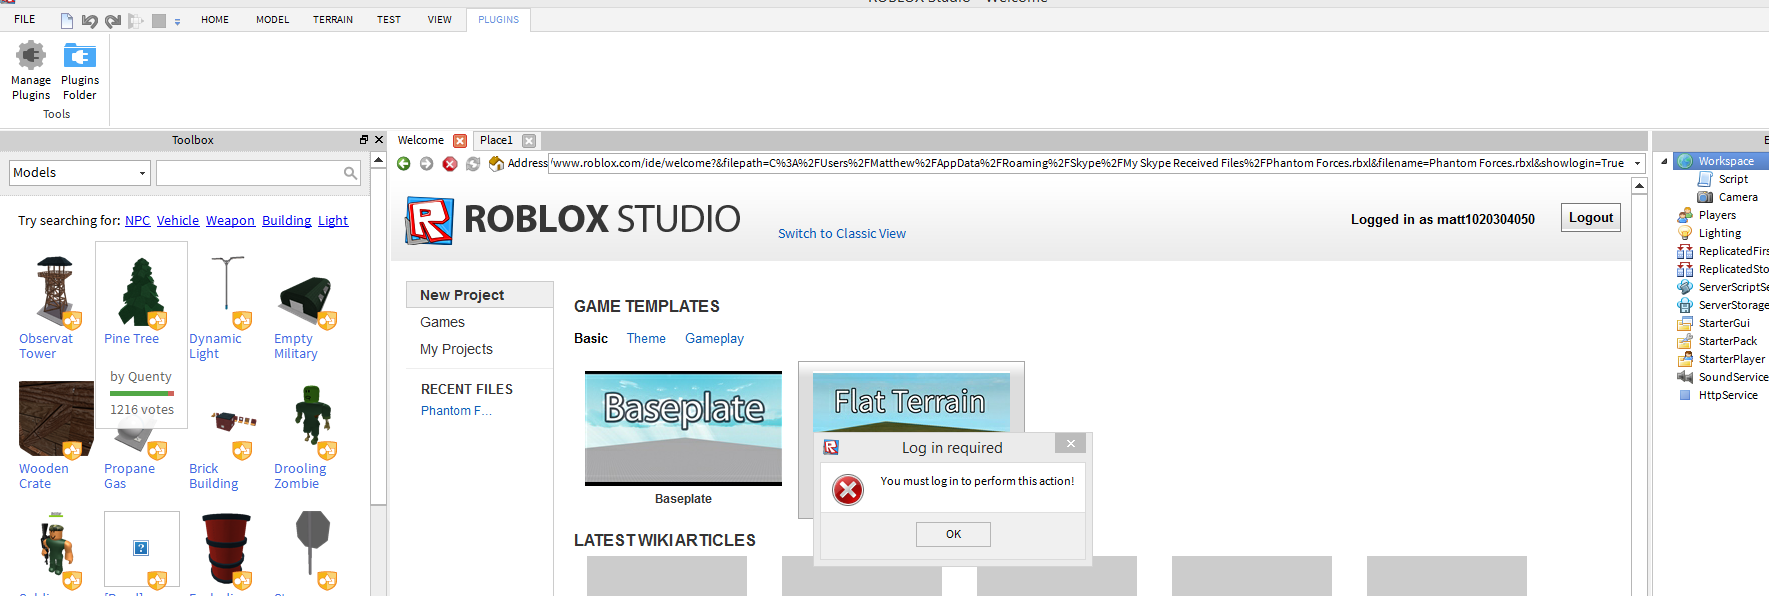1769x596 pixels.
Task: Click the home icon beside Address
Action: 496,163
